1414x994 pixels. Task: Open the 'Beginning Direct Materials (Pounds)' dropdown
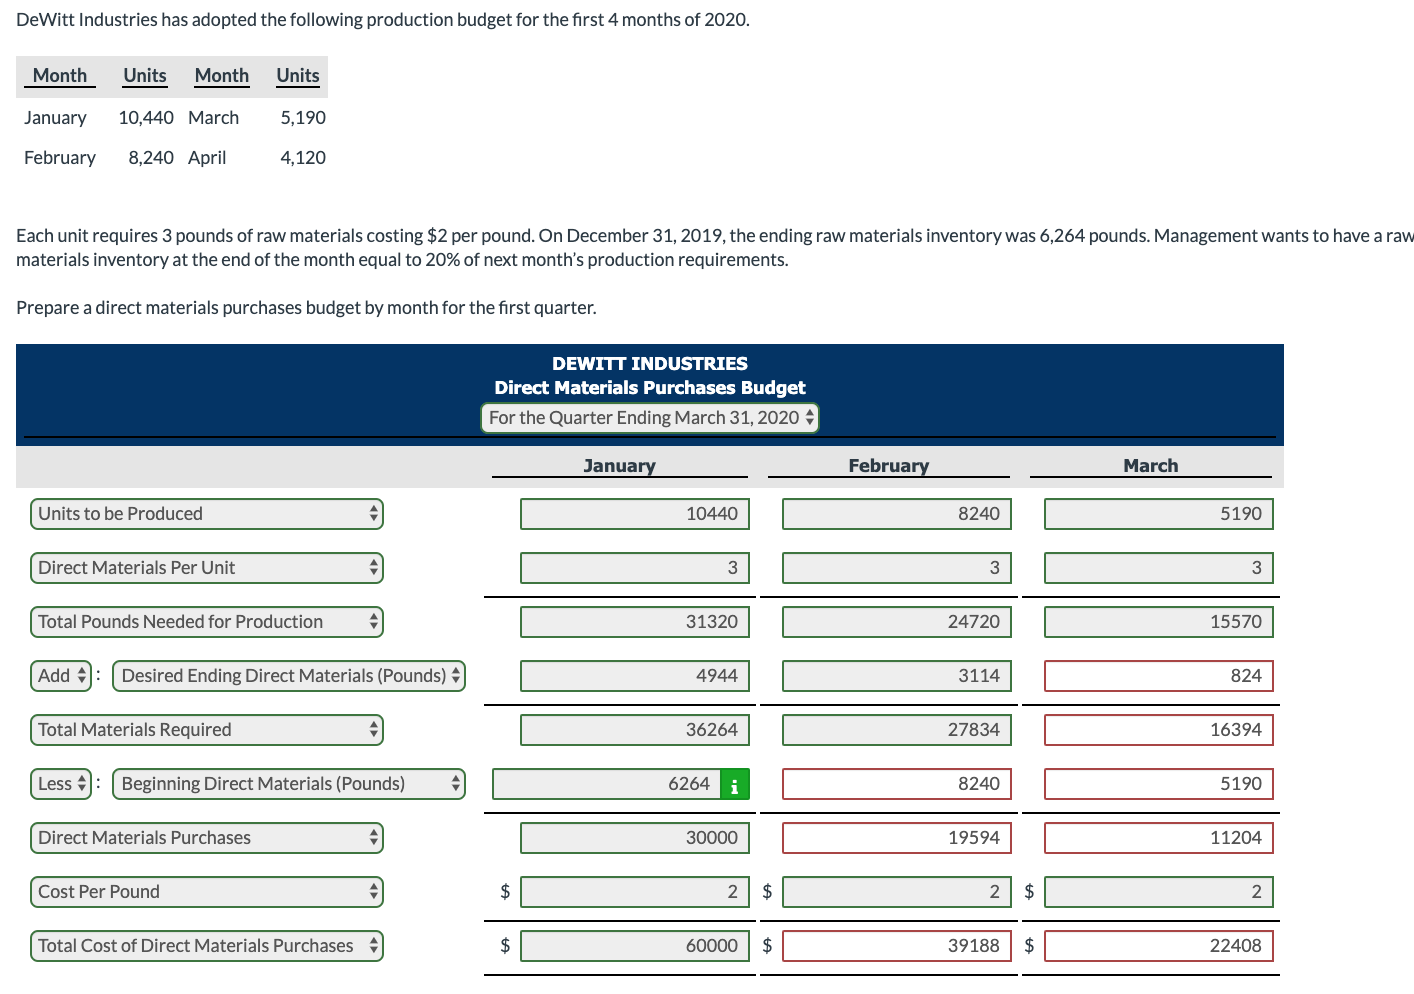pyautogui.click(x=289, y=784)
